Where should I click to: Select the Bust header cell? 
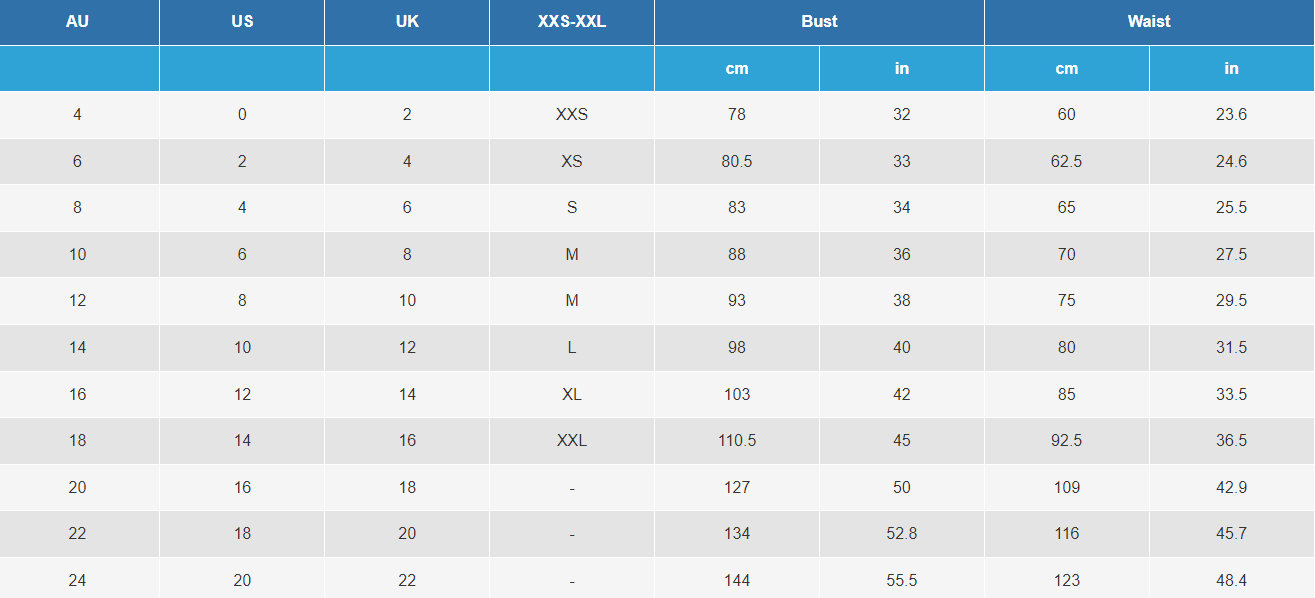pyautogui.click(x=819, y=21)
